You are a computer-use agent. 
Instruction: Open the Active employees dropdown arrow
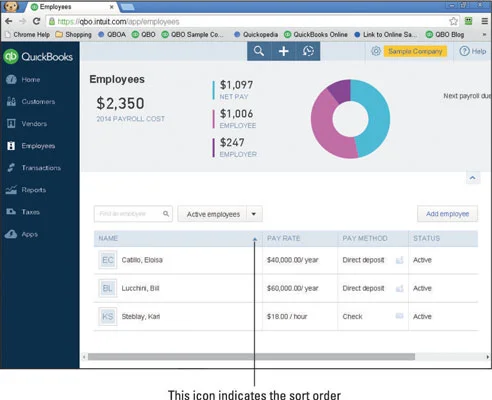click(254, 214)
